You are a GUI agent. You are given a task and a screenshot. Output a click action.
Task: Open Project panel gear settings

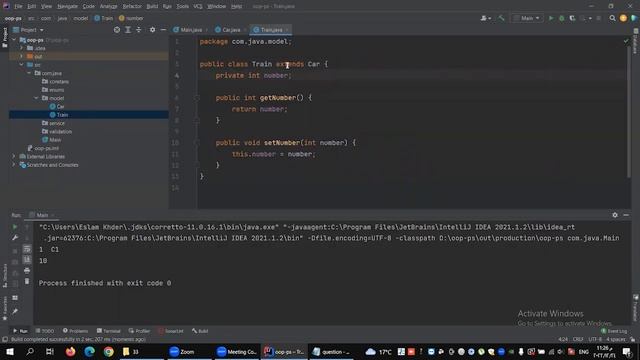click(152, 30)
